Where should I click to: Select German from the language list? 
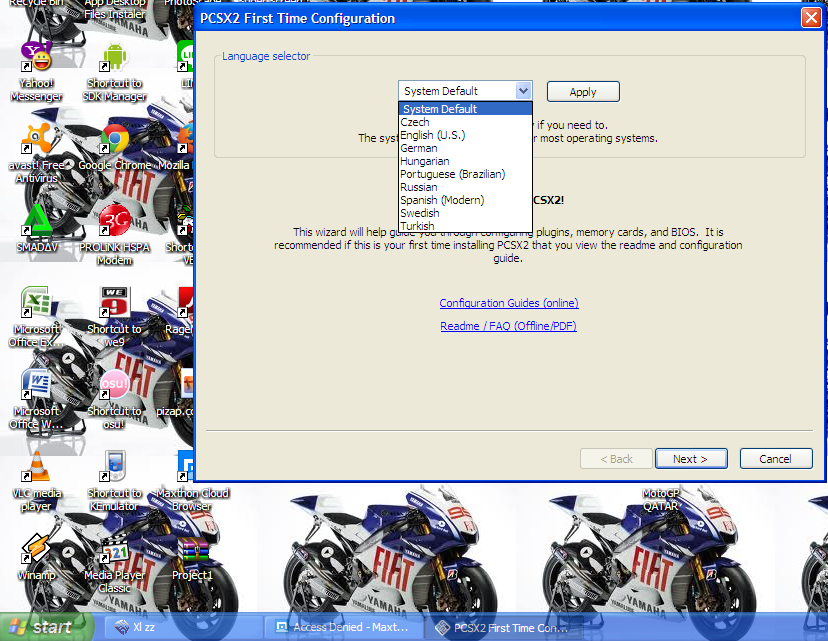pos(465,148)
